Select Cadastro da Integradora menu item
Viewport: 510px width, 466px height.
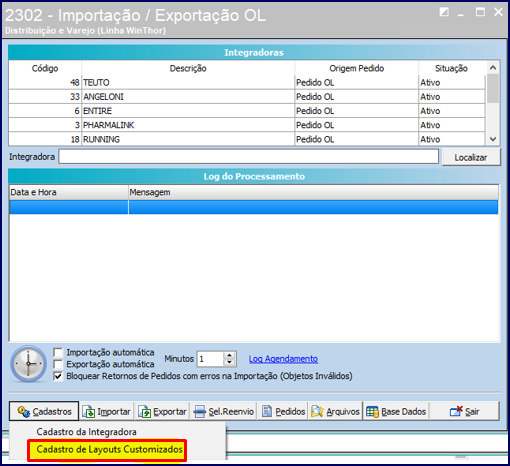pyautogui.click(x=86, y=432)
